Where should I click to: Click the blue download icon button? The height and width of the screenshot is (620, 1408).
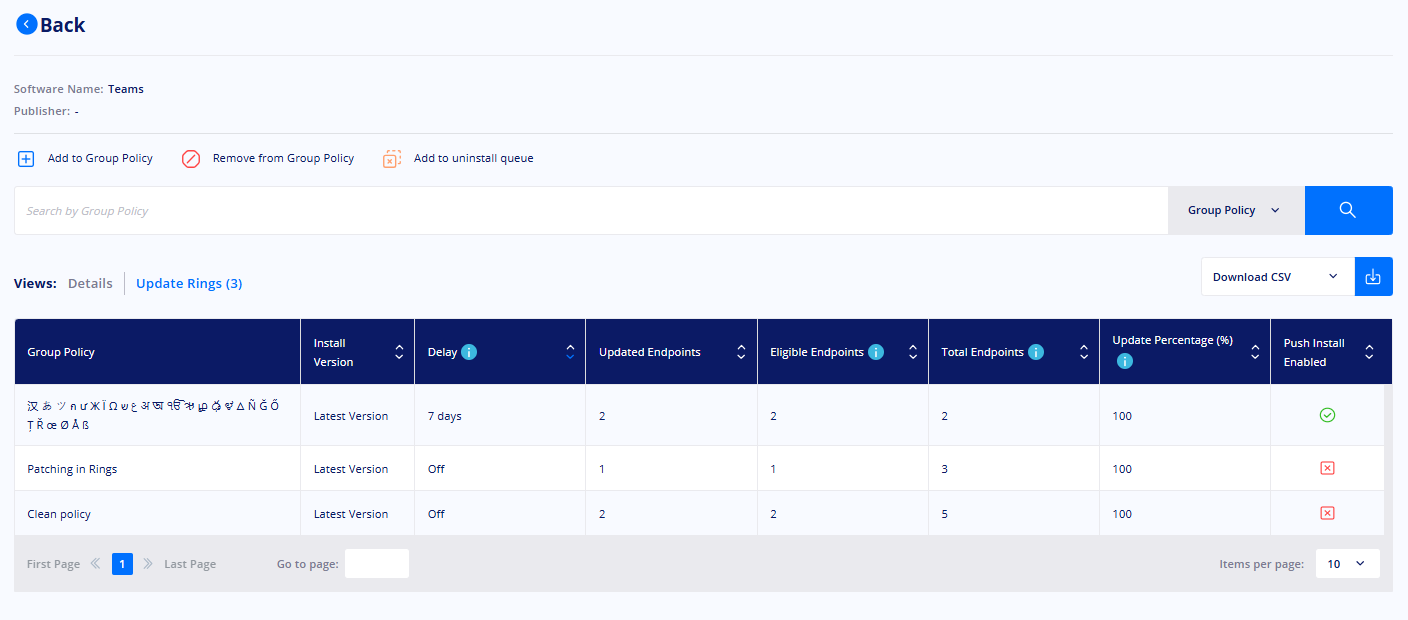pos(1373,277)
